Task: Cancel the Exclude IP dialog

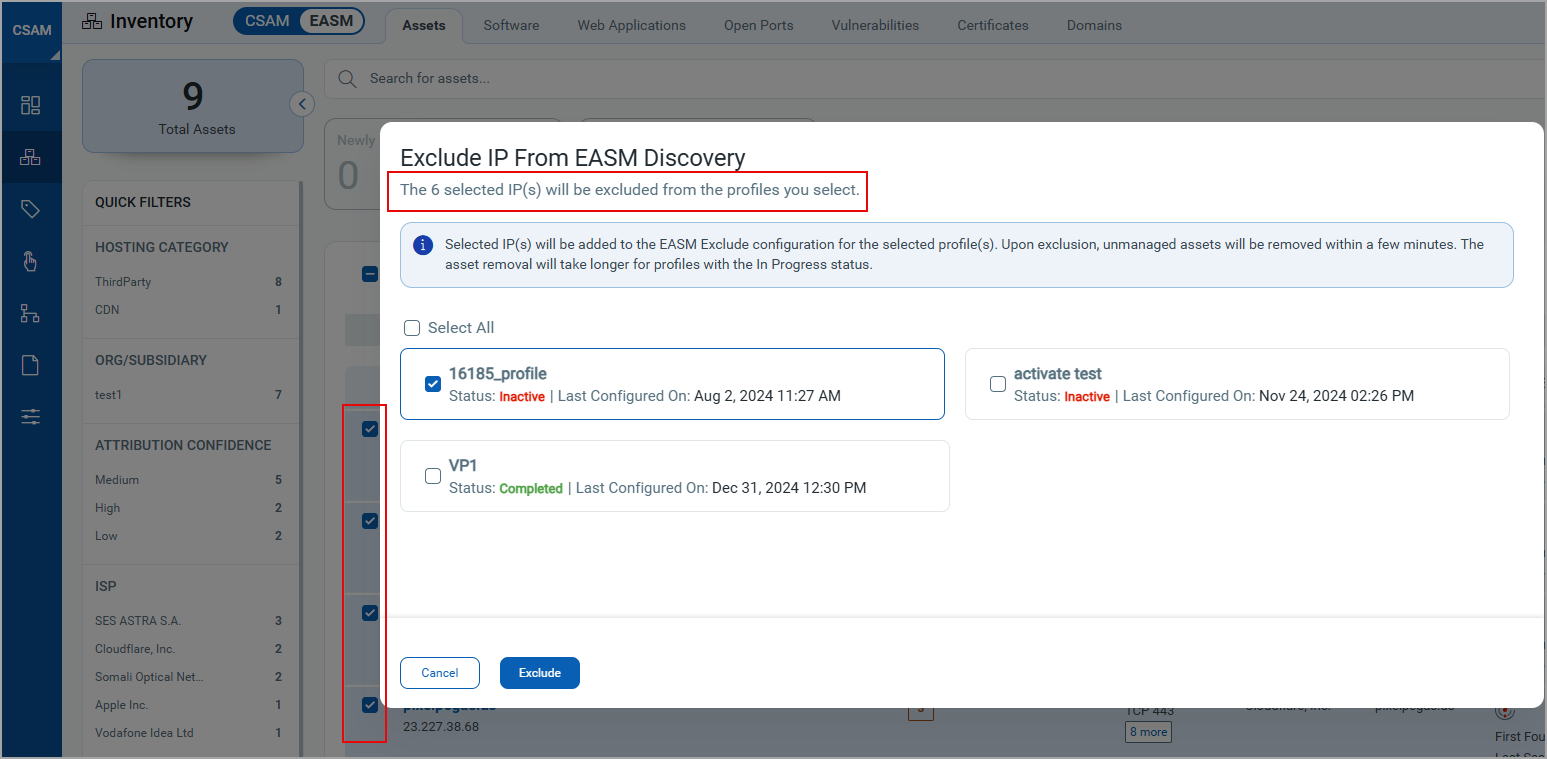Action: [x=439, y=673]
